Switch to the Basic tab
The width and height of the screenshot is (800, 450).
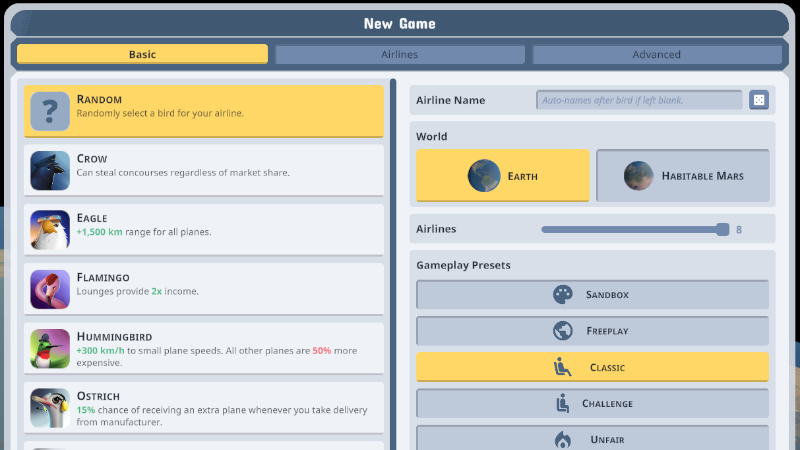click(142, 54)
